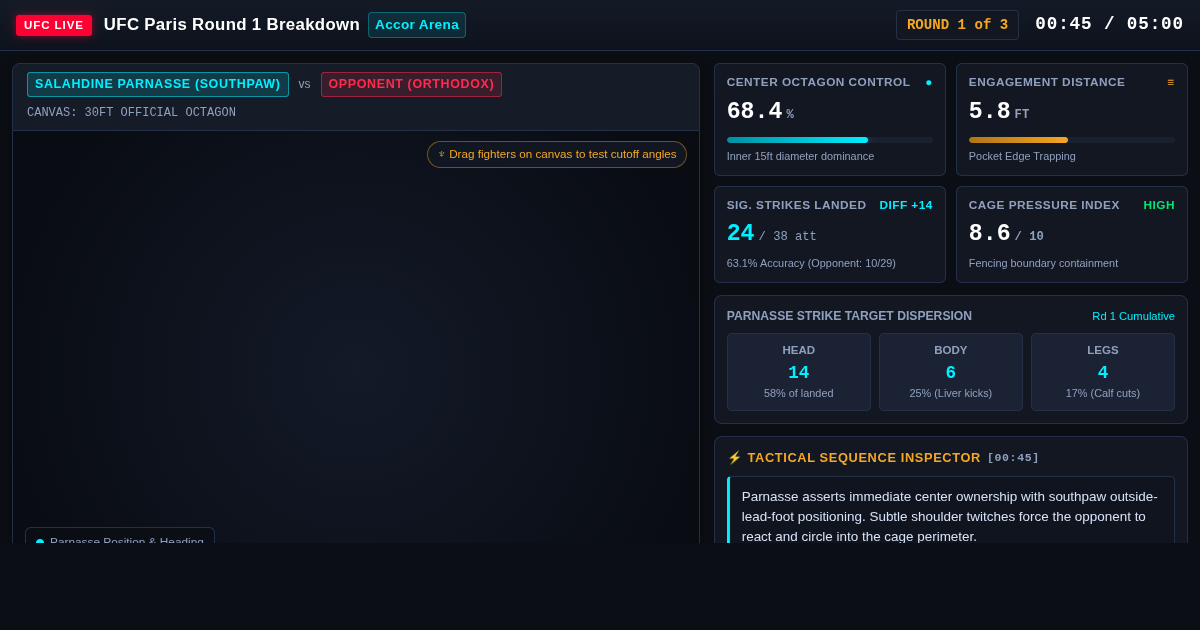Select Salahdine Parnasse (Southpaw) fighter label
The image size is (1200, 630).
(158, 84)
